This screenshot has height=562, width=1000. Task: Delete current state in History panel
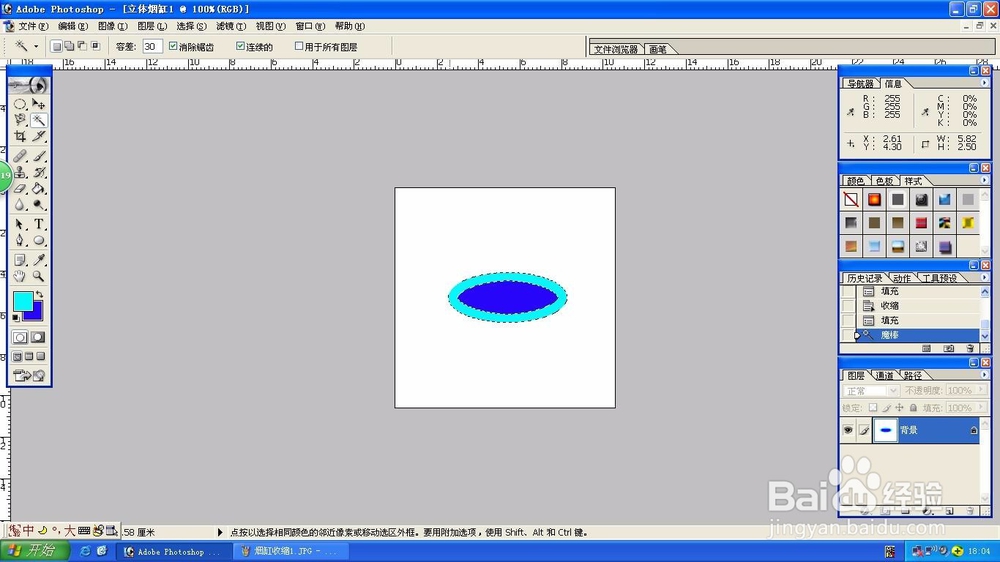970,348
